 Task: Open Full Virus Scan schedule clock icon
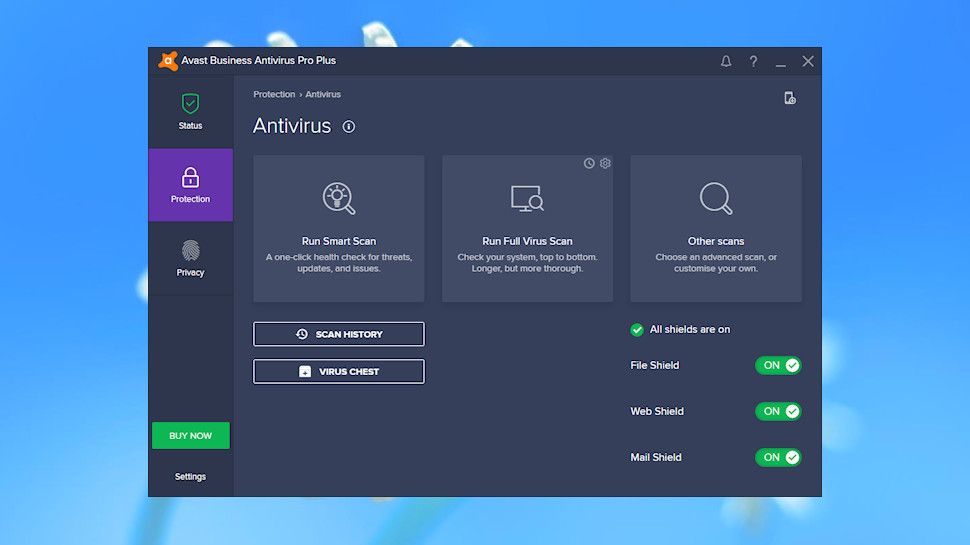pyautogui.click(x=589, y=163)
